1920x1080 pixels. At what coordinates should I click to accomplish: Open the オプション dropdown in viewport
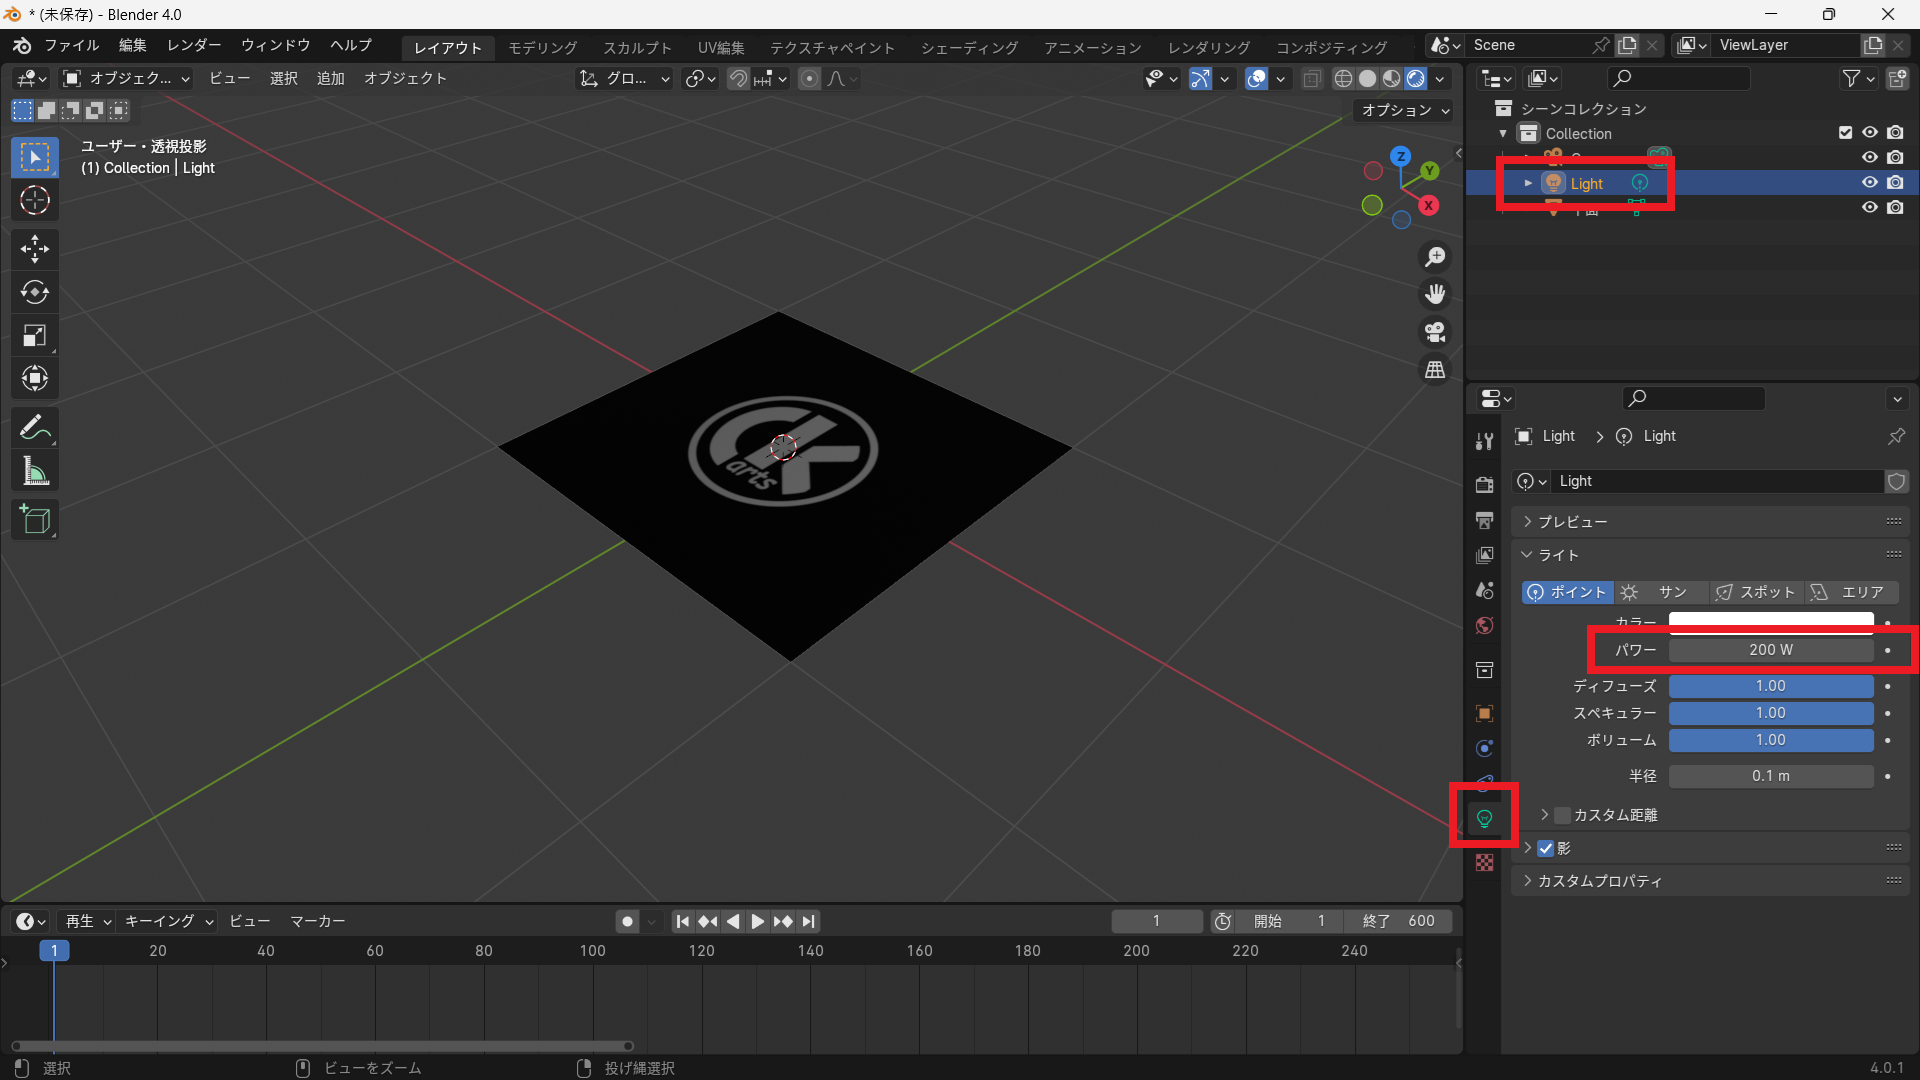1405,110
